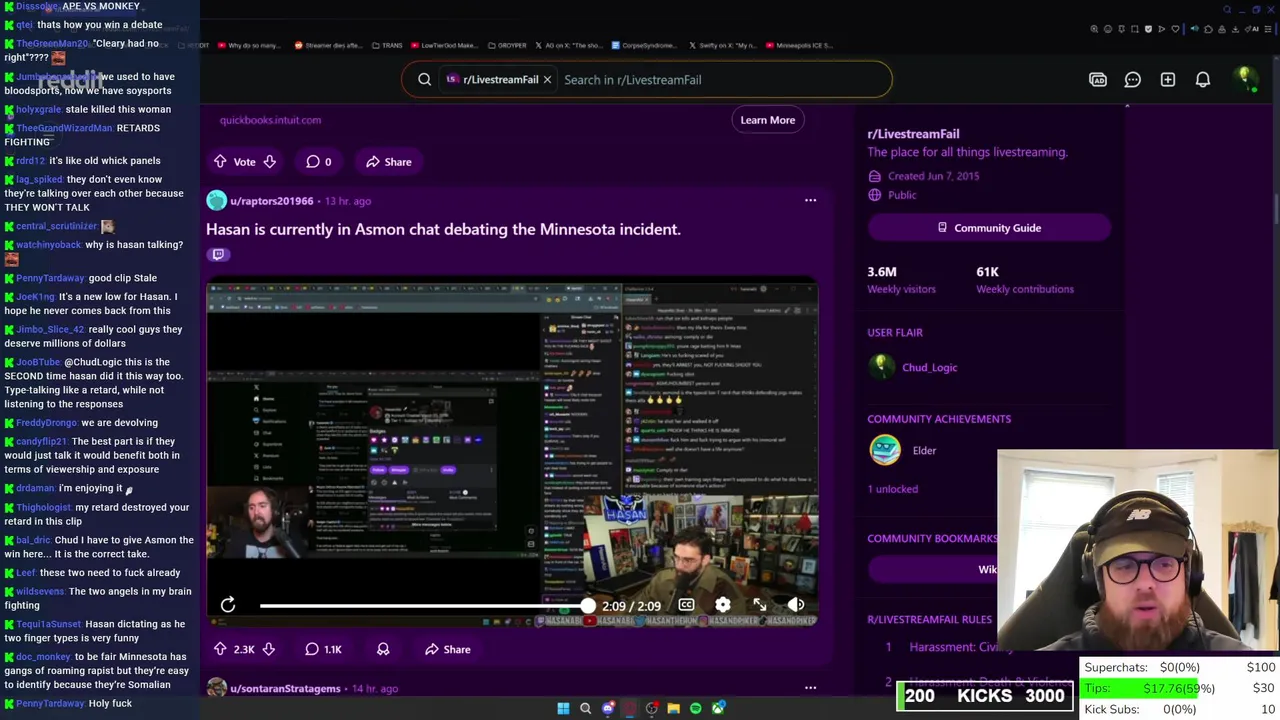The width and height of the screenshot is (1280, 720).
Task: Click chat username JoobTube
Action: [x=38, y=362]
